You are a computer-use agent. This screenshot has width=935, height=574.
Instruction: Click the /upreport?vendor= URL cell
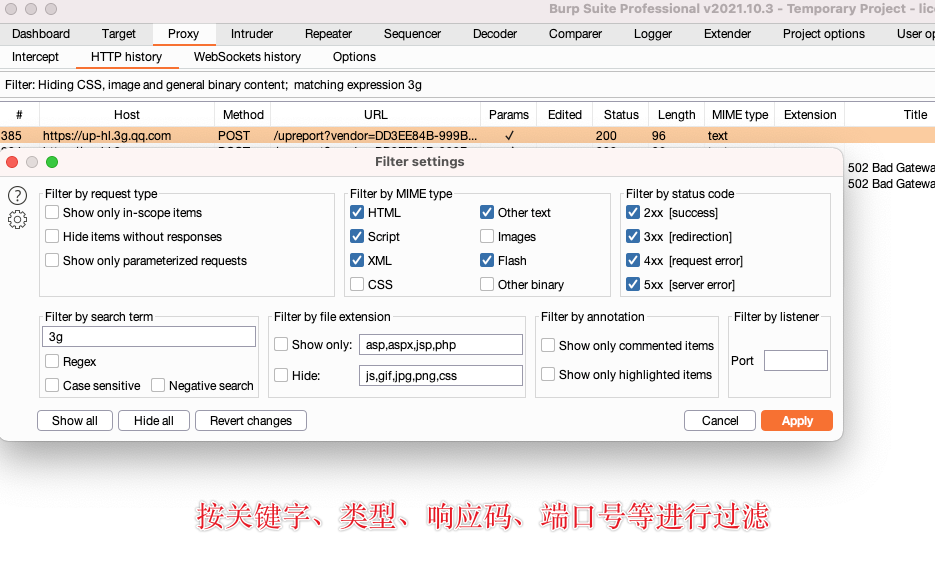coord(376,136)
